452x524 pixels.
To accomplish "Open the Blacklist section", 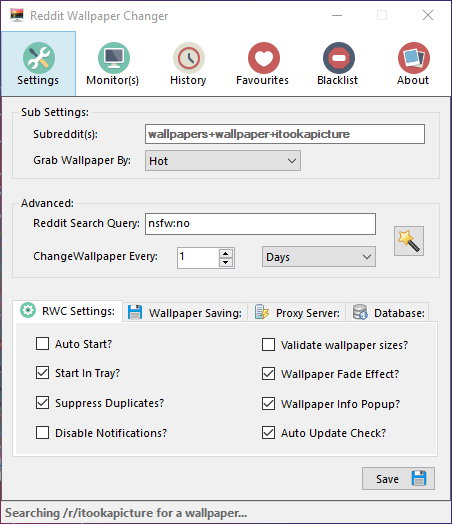I will point(338,64).
